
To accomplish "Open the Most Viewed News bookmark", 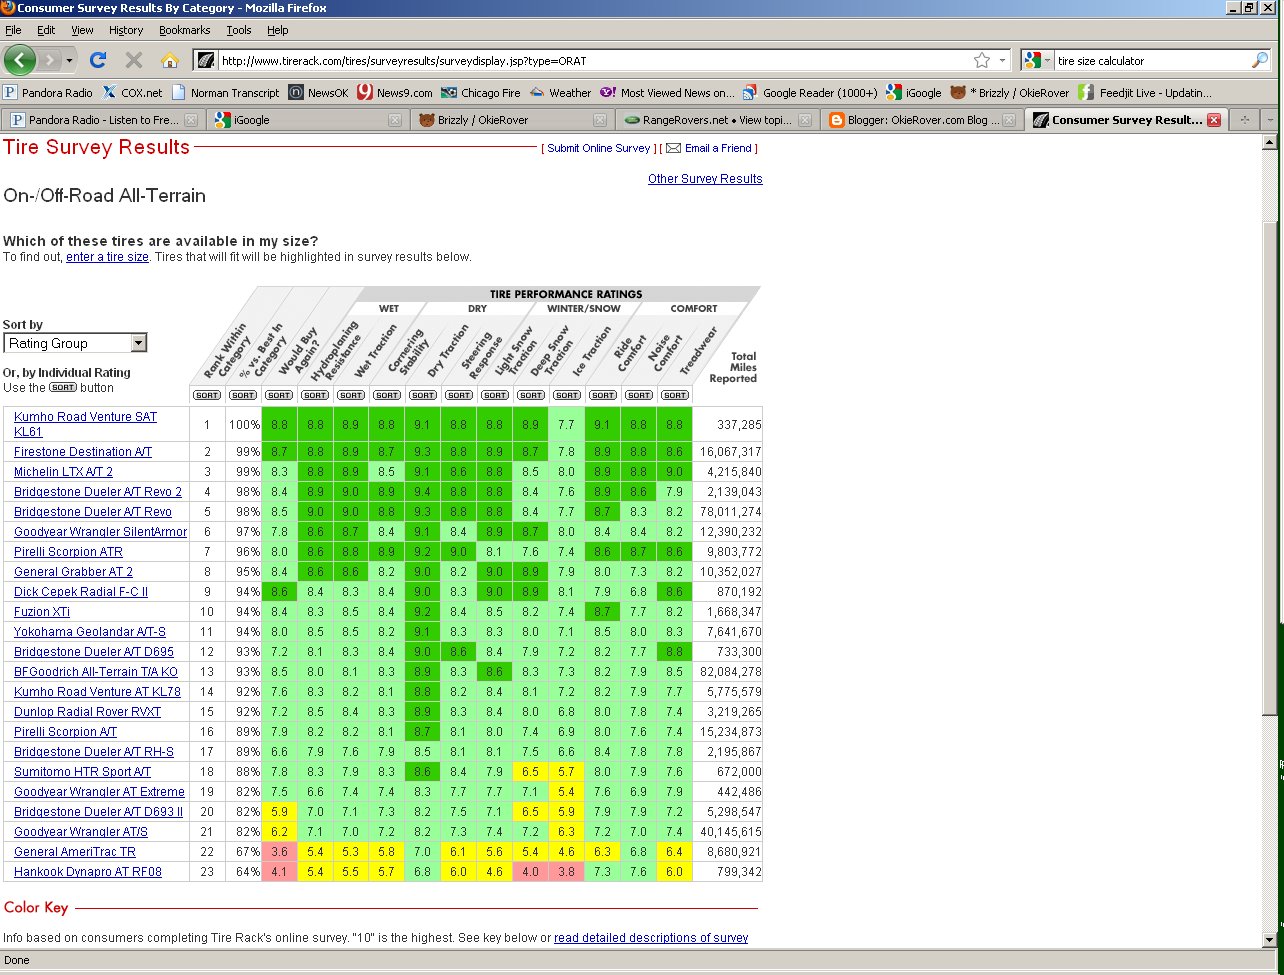I will 668,92.
